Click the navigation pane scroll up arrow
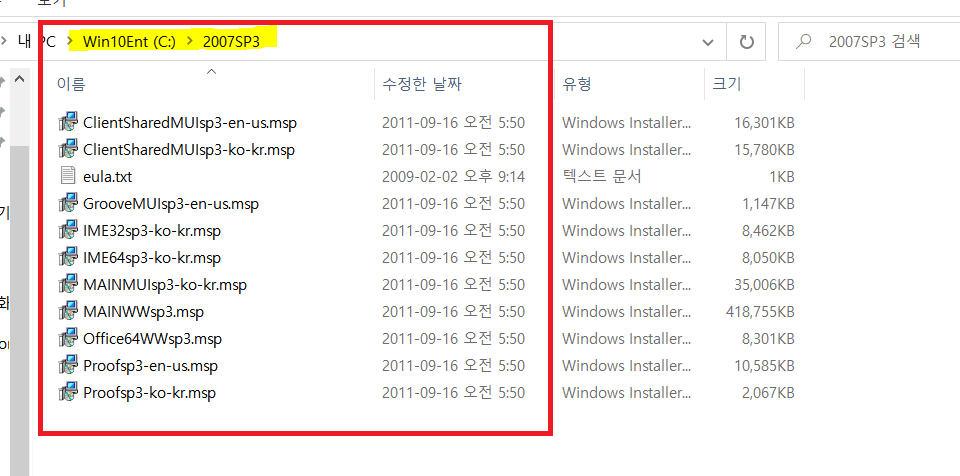The width and height of the screenshot is (960, 476). (x=19, y=79)
